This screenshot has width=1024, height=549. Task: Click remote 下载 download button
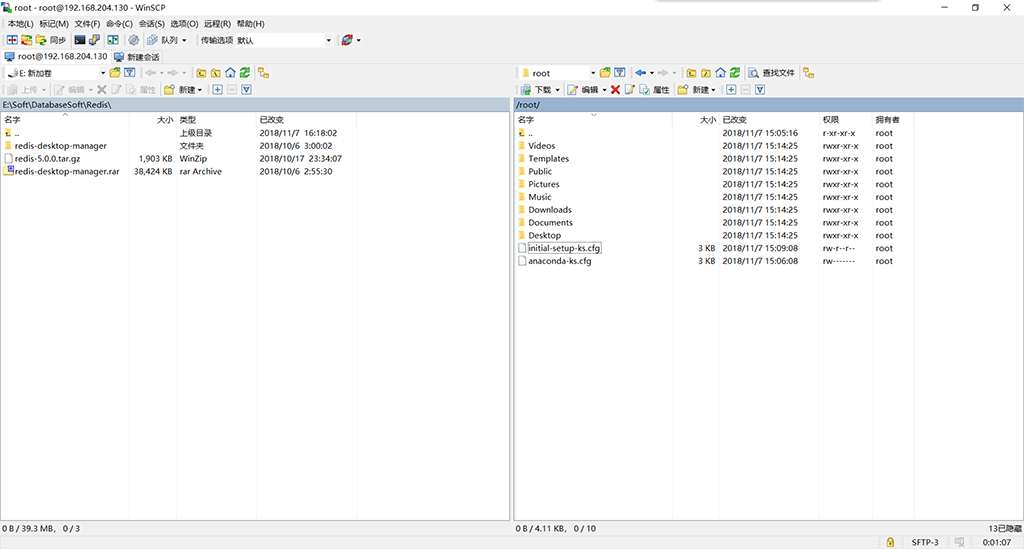(x=539, y=89)
